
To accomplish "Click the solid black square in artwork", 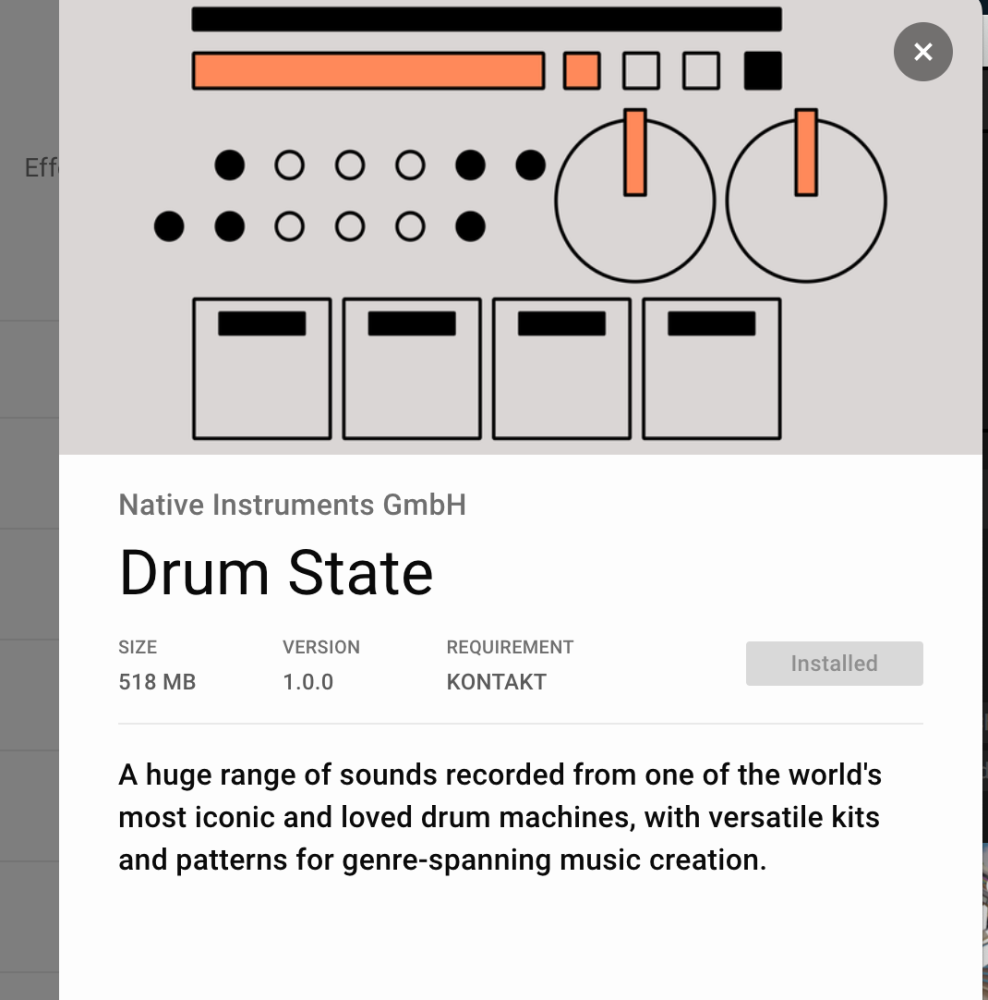I will coord(763,71).
